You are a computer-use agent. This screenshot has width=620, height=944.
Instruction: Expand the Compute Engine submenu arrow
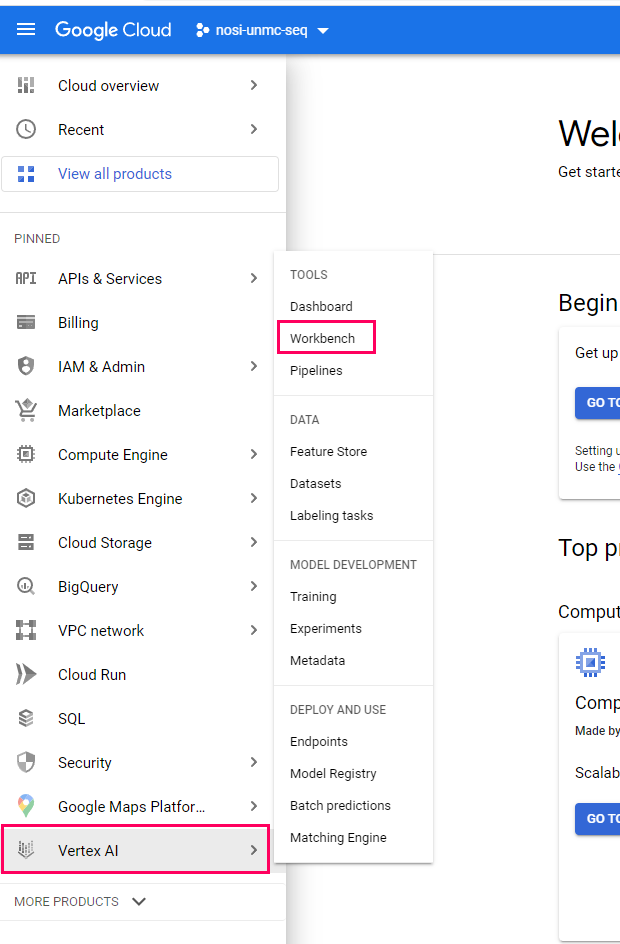253,454
